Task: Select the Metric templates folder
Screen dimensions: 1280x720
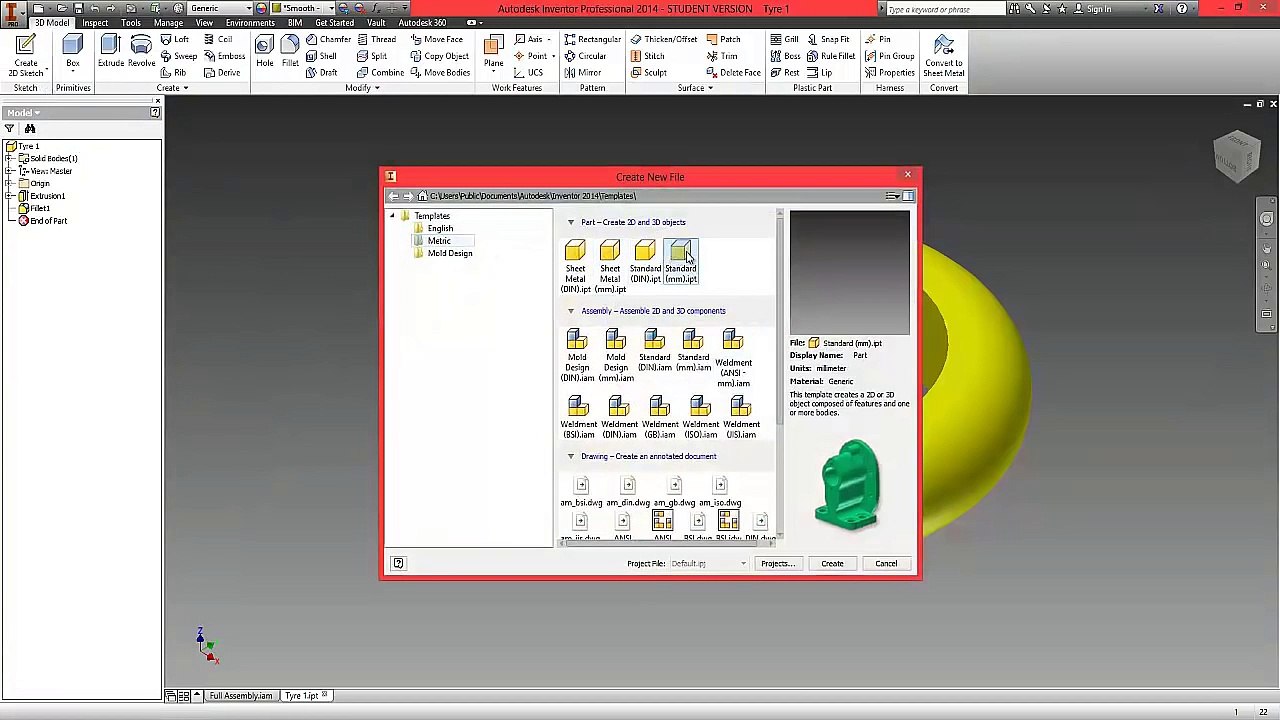Action: coord(439,241)
